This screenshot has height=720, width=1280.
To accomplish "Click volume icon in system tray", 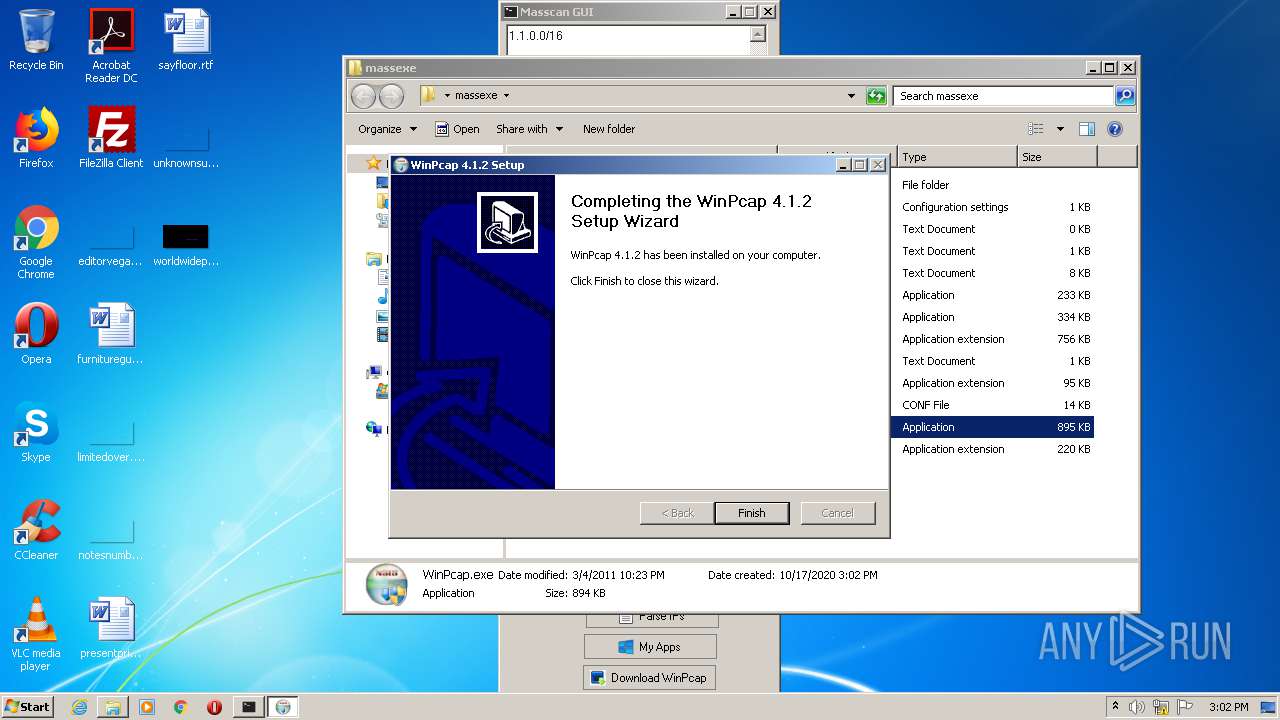I will coord(1136,707).
